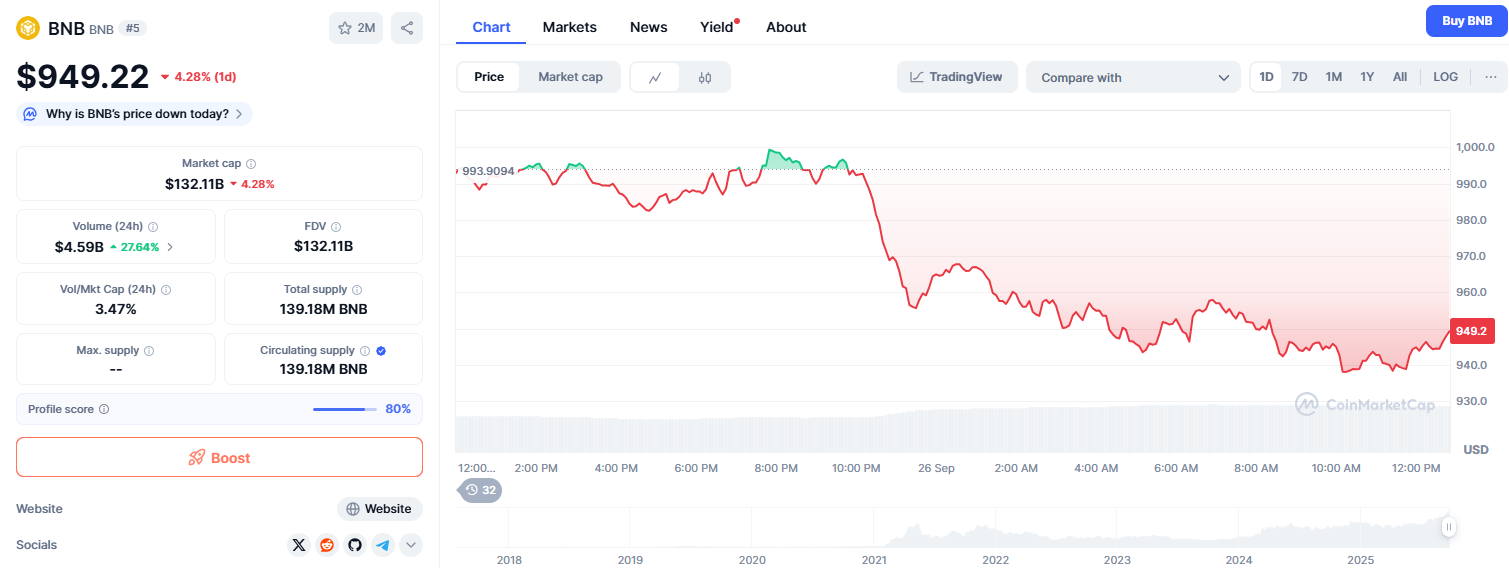Screen dimensions: 1509x568
Task: Set chart range to 1Y
Action: (1367, 77)
